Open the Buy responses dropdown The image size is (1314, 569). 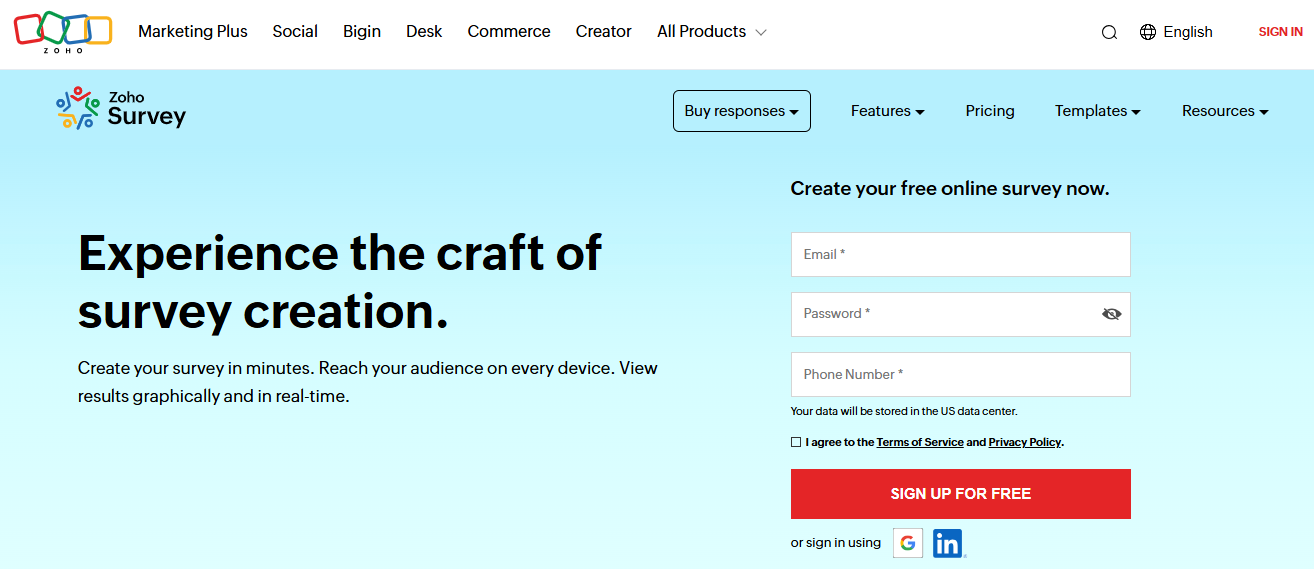(x=742, y=111)
